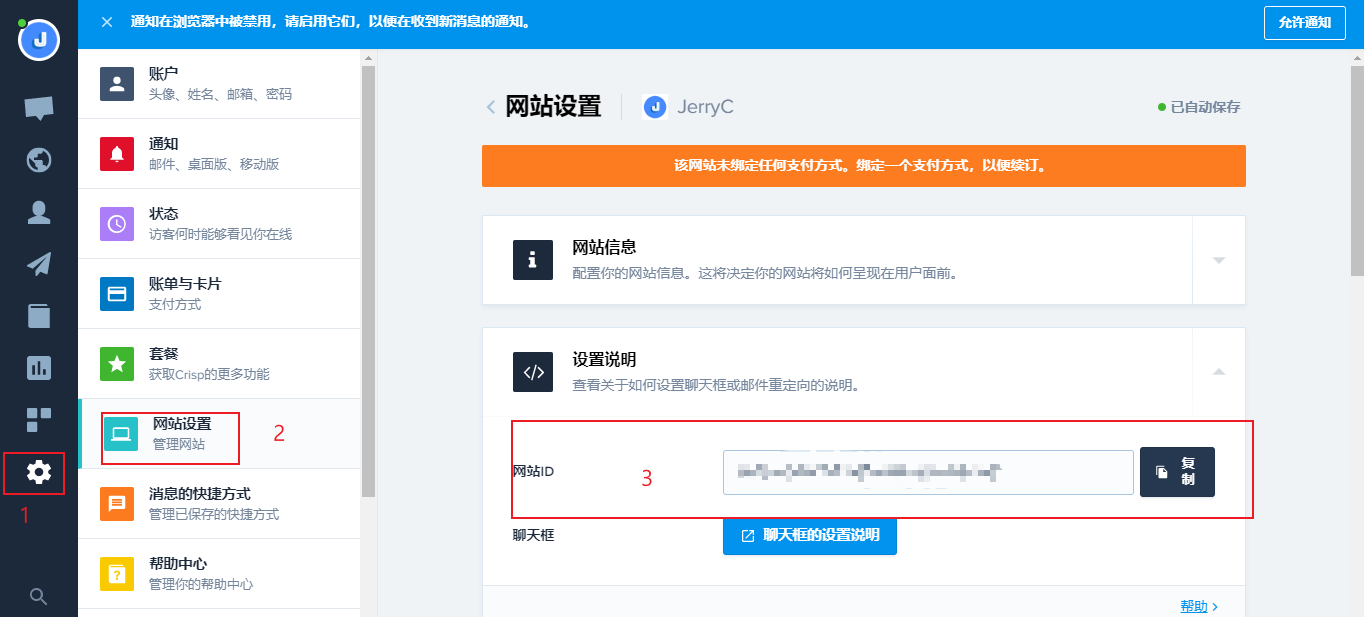
Task: Open the 聊天框的设置说明 button
Action: (809, 535)
